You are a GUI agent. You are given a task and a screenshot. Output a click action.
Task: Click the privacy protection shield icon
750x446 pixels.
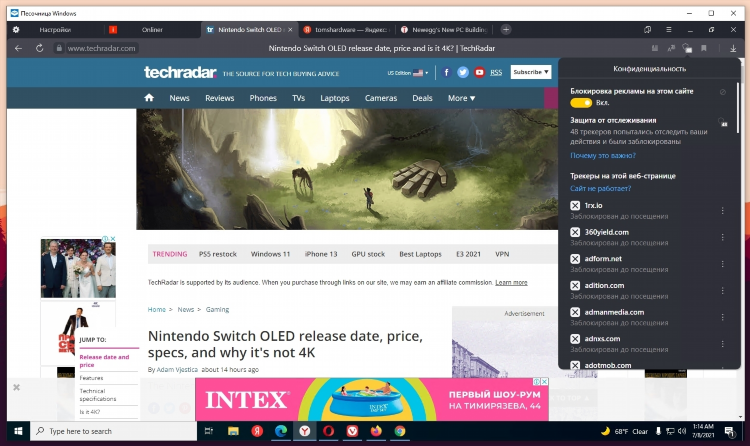[x=687, y=48]
